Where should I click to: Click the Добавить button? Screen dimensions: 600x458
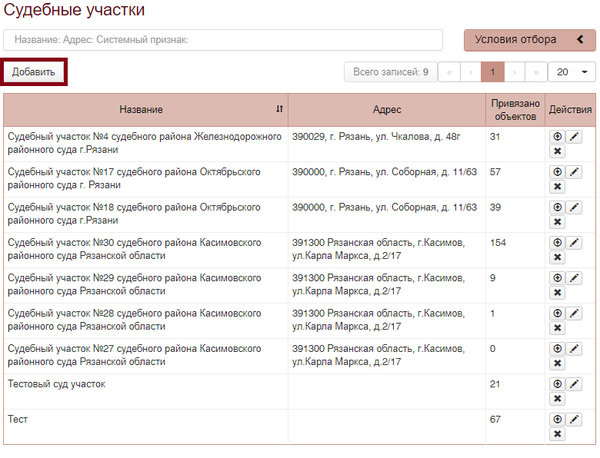point(34,72)
